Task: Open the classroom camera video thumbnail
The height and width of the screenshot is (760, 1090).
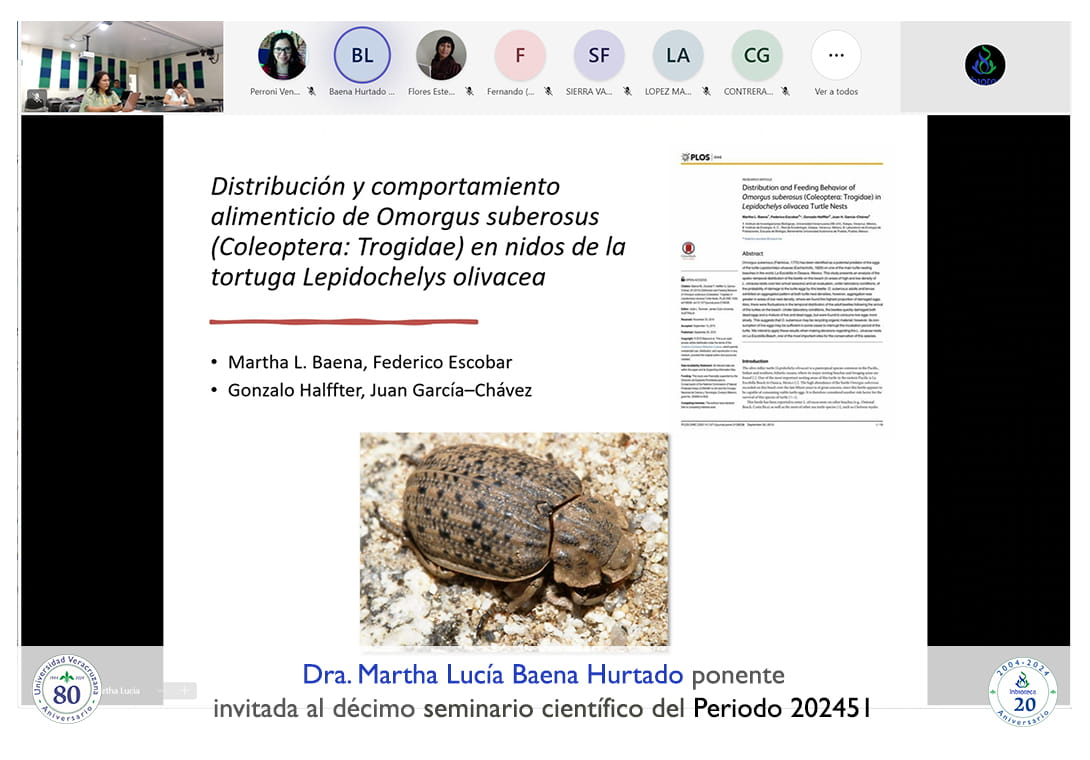Action: coord(122,66)
